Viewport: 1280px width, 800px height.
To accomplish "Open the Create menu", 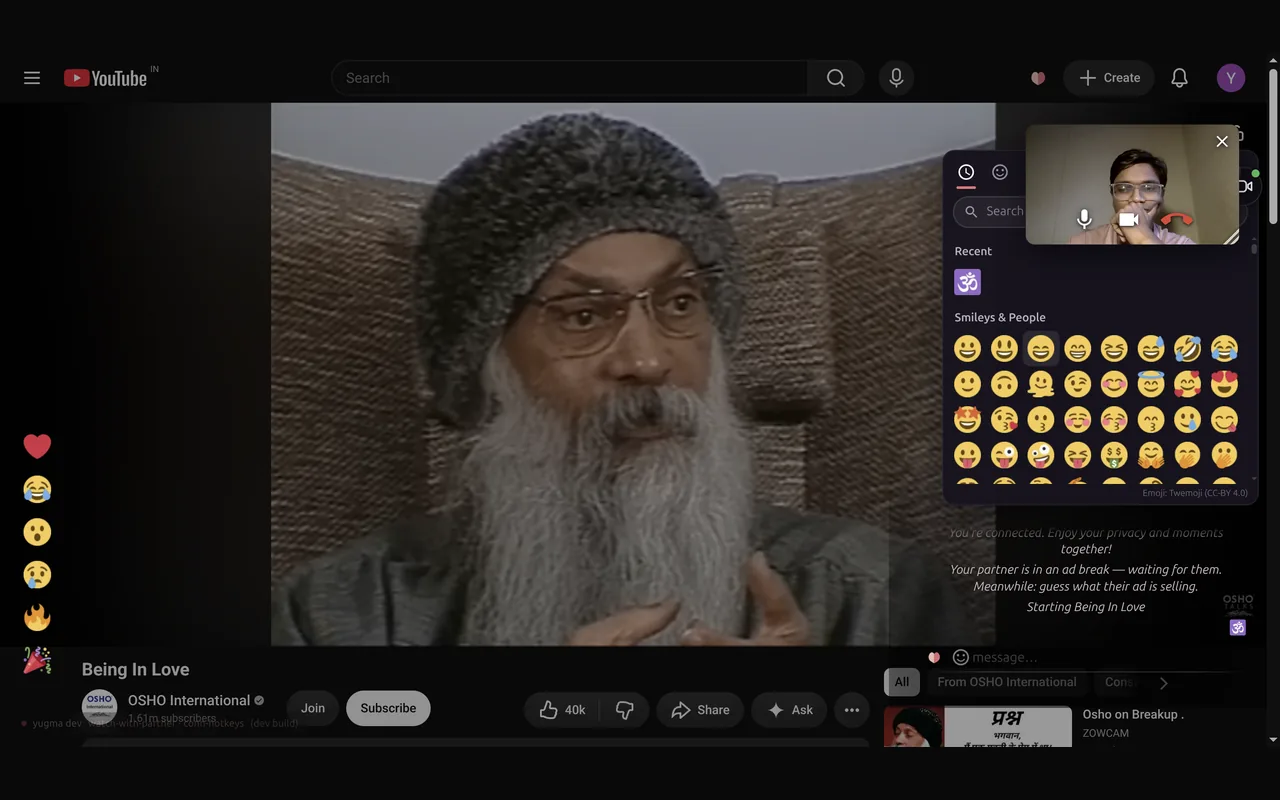I will coord(1109,78).
